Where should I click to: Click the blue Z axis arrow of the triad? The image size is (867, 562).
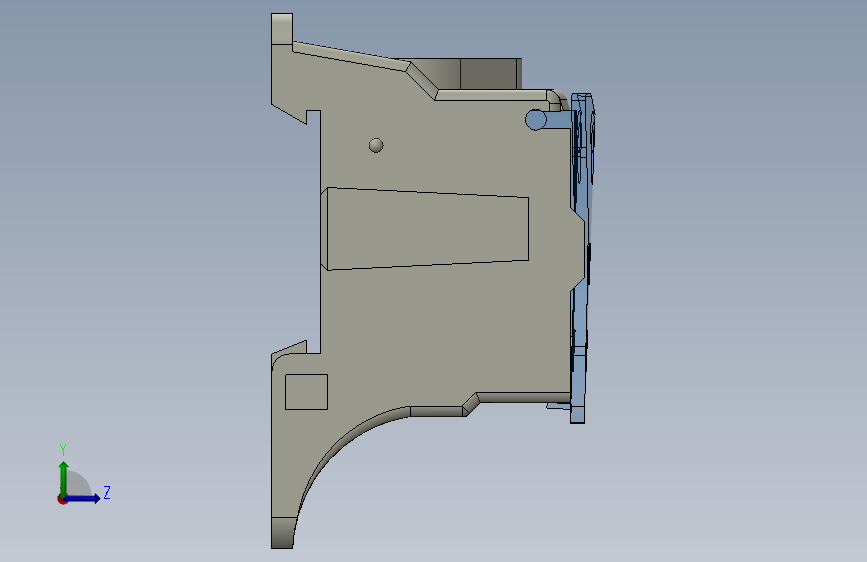[x=83, y=498]
